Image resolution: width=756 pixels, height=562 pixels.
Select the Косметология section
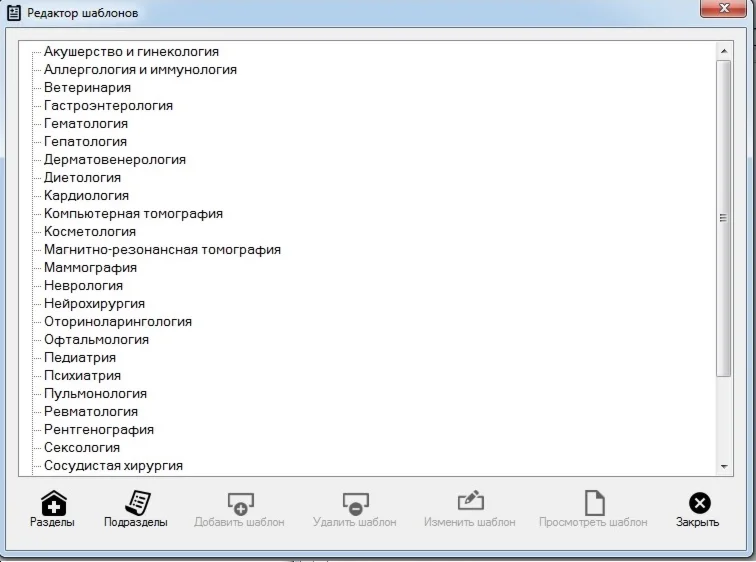point(90,231)
